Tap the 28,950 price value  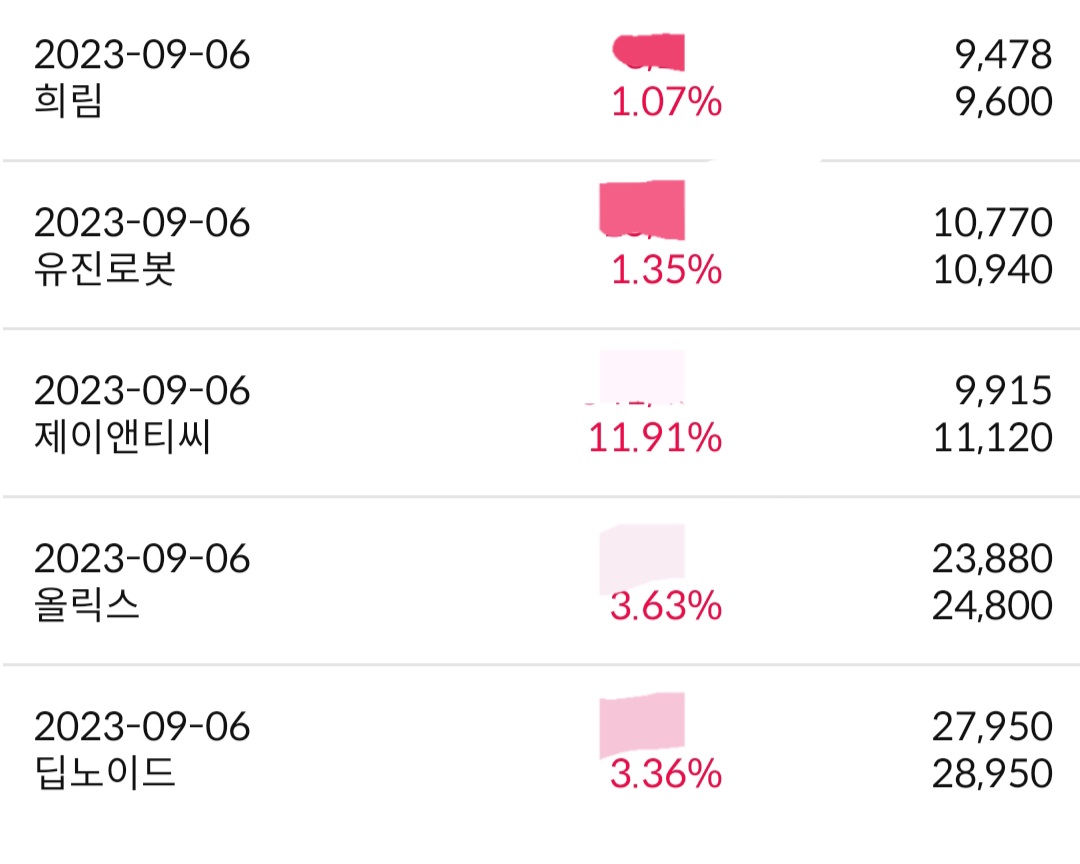click(993, 774)
